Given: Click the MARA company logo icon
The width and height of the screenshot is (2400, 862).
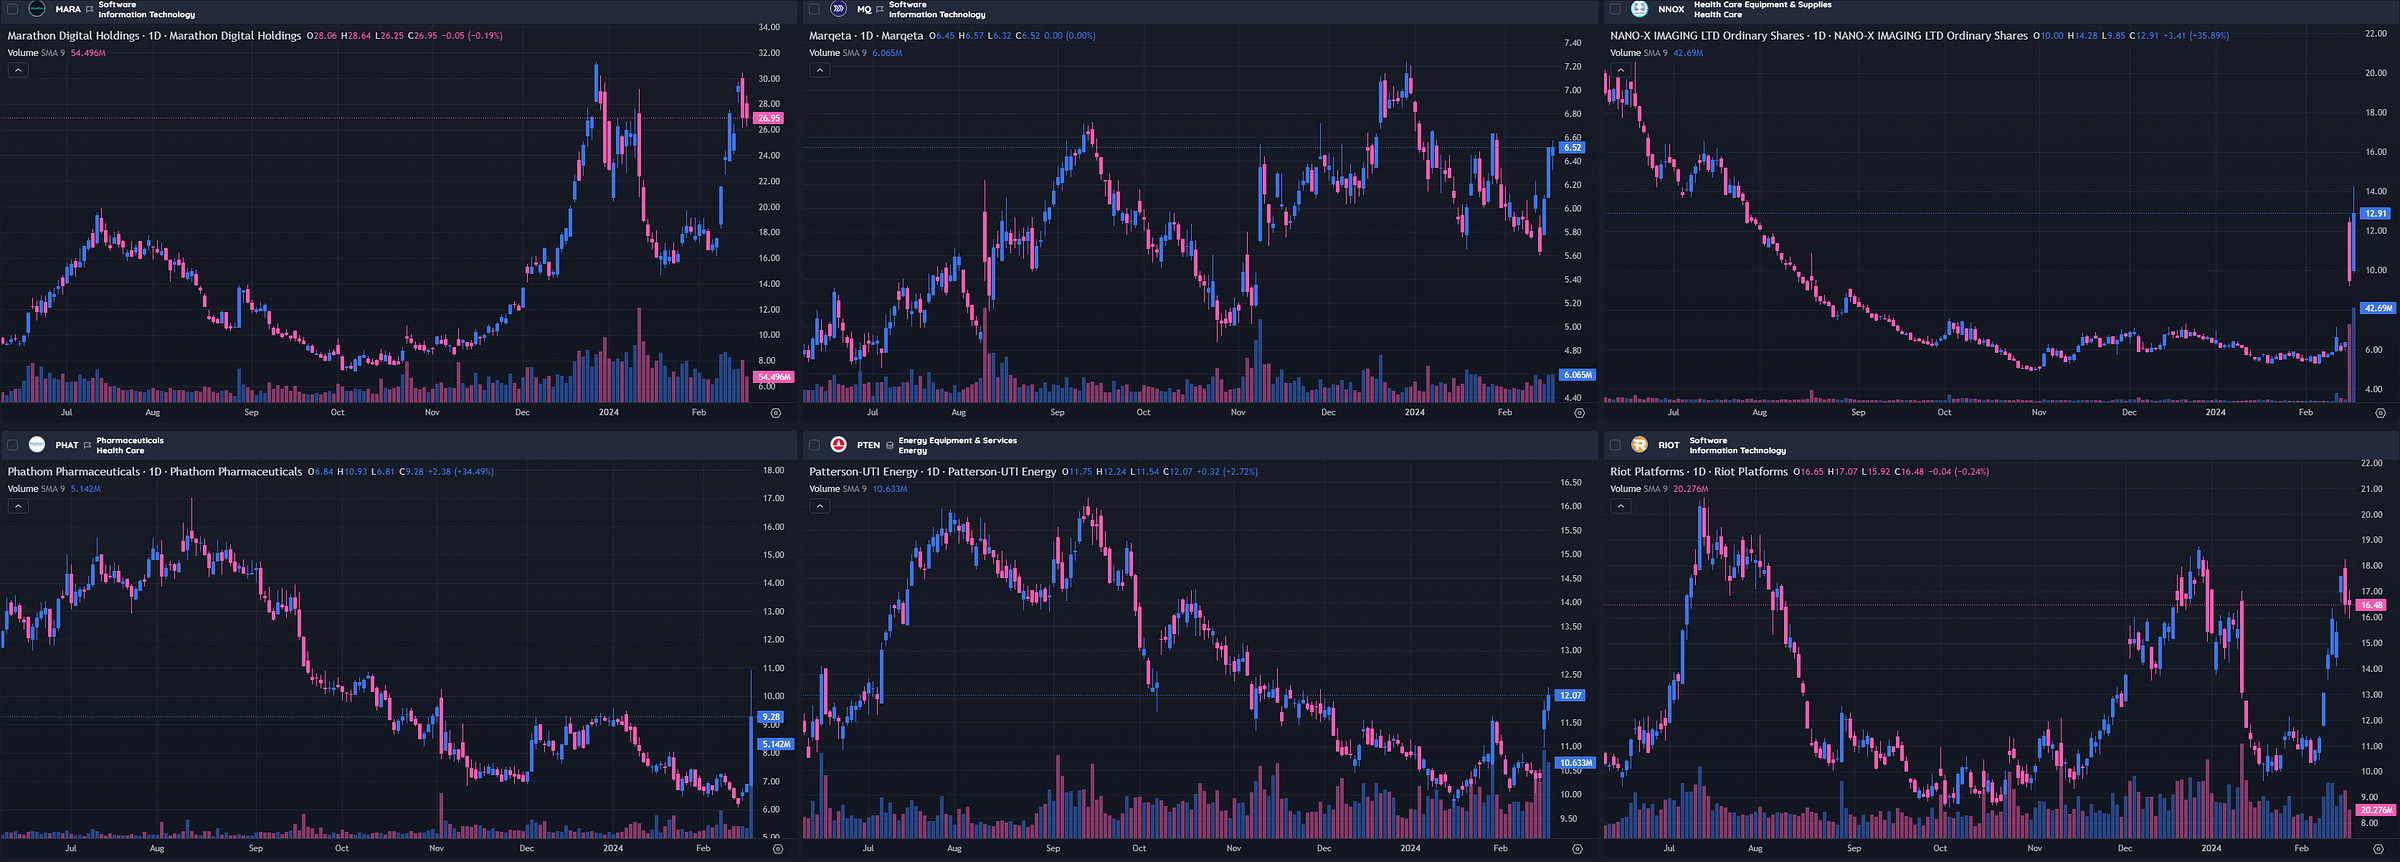Looking at the screenshot, I should click(37, 9).
